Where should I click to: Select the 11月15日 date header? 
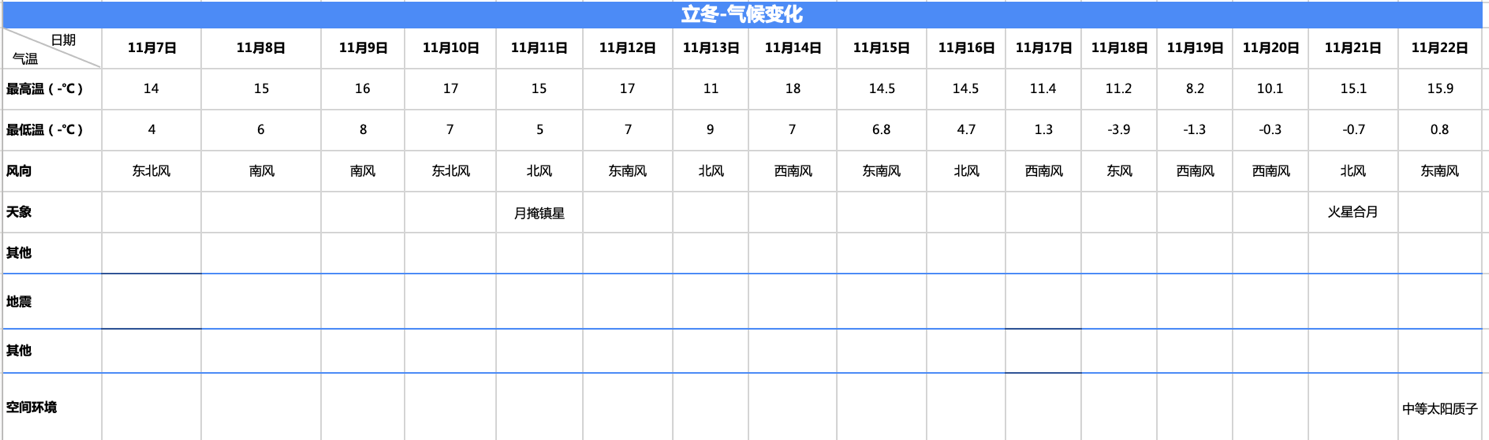tap(881, 48)
